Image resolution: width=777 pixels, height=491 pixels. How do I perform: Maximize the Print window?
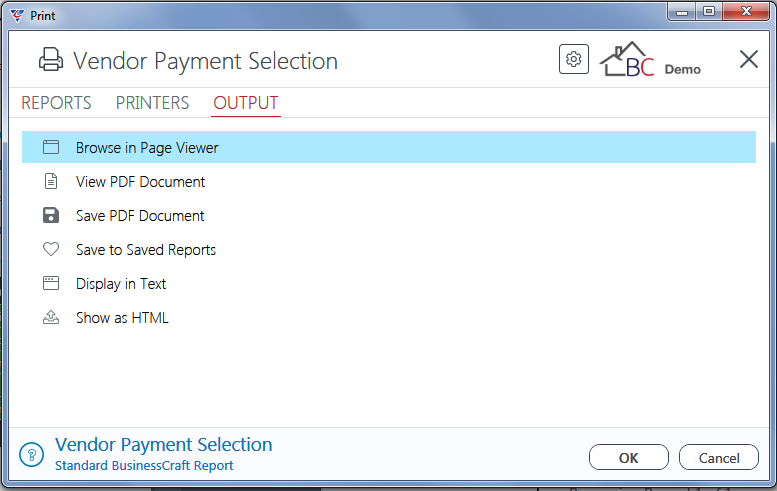pyautogui.click(x=709, y=12)
